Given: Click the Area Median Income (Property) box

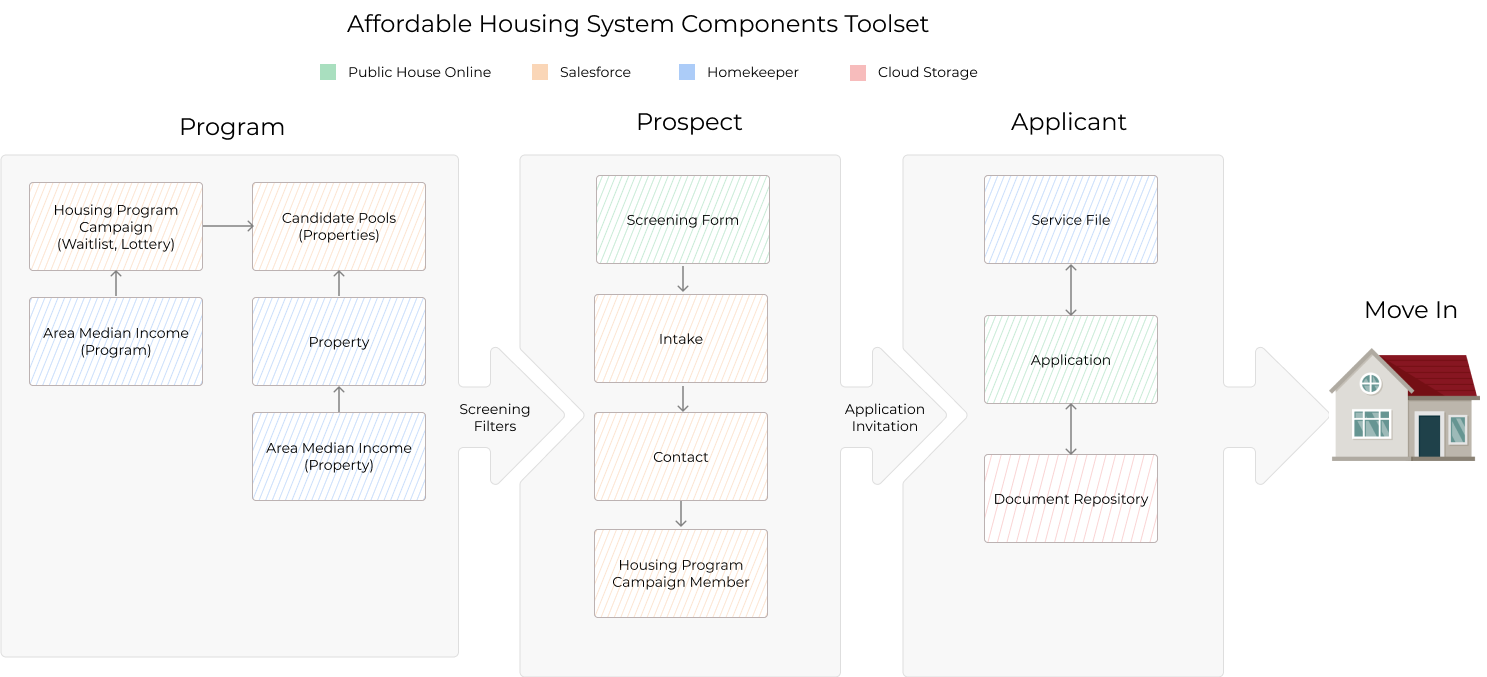Looking at the screenshot, I should click(x=339, y=456).
